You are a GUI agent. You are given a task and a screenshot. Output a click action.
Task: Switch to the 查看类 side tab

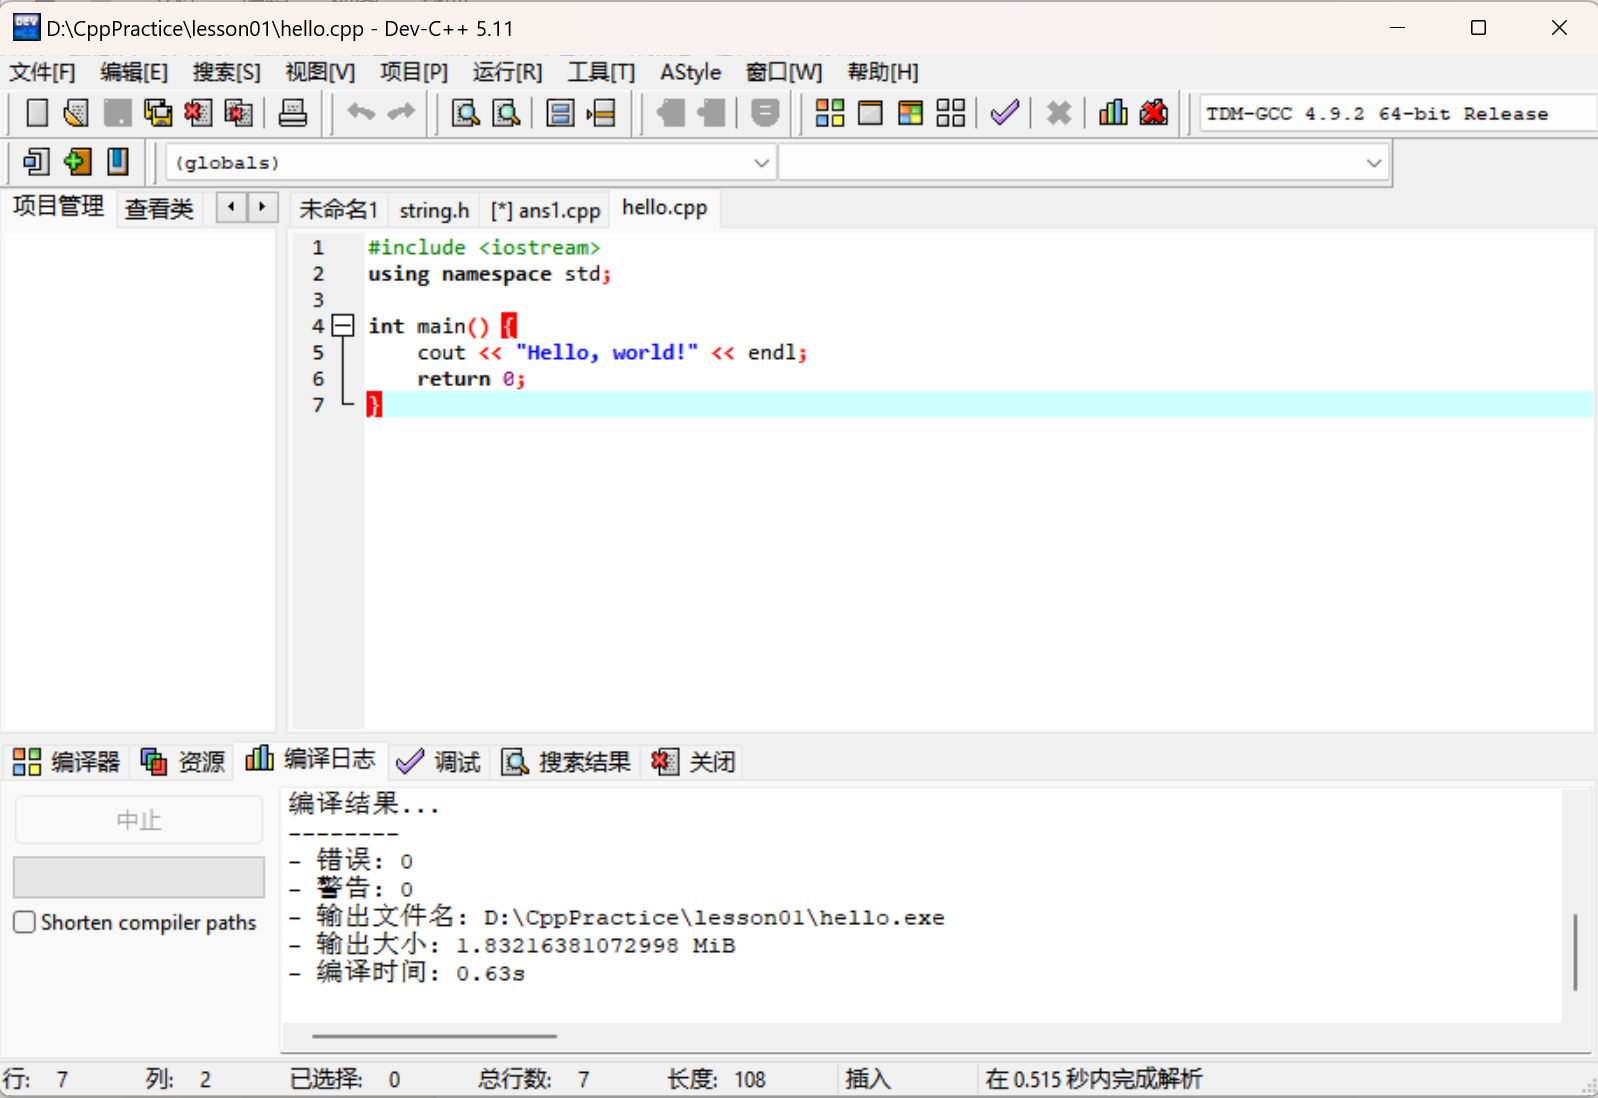tap(159, 209)
